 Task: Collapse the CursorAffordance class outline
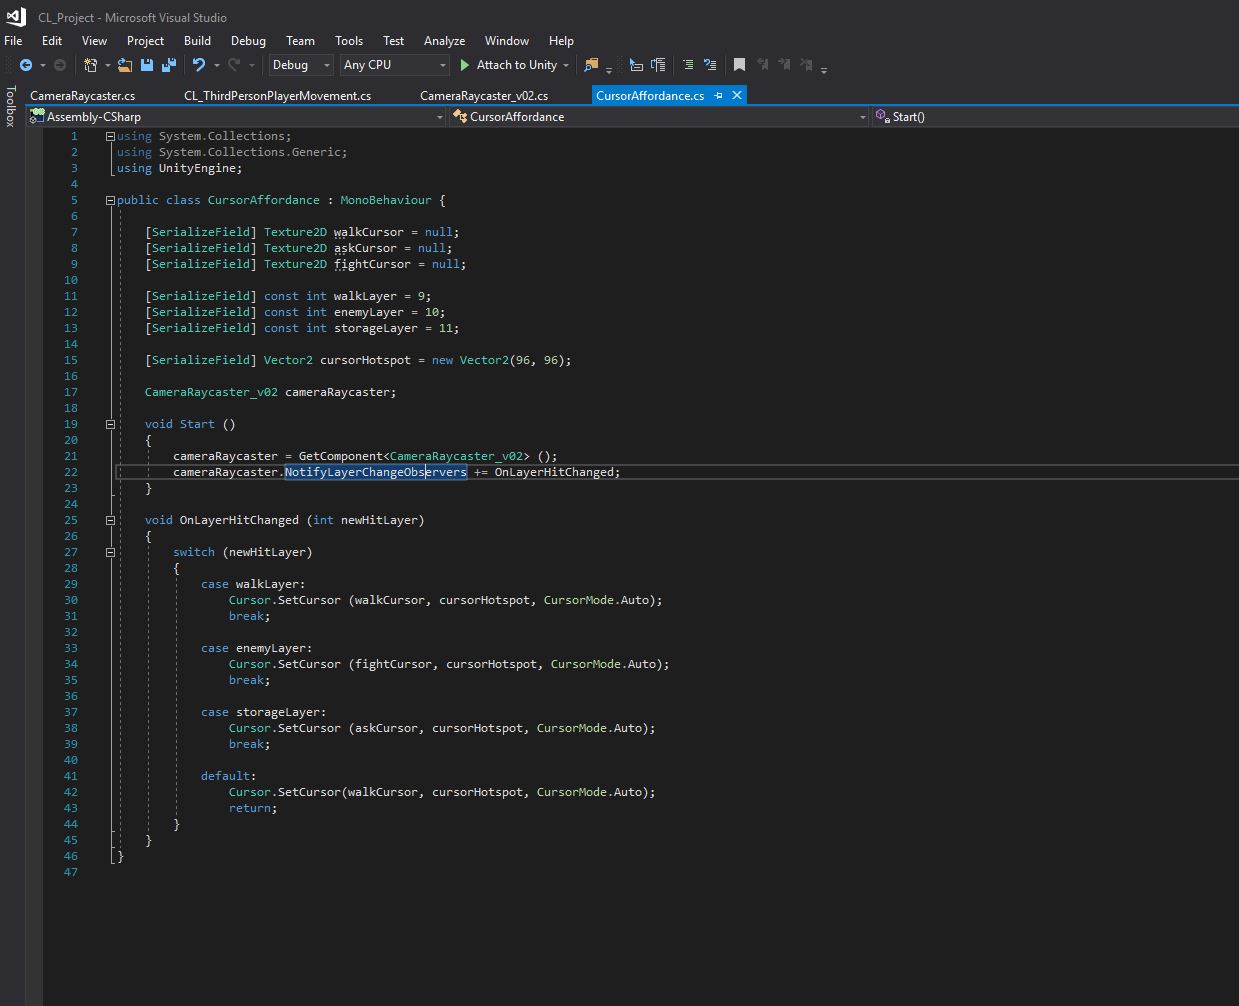click(110, 200)
